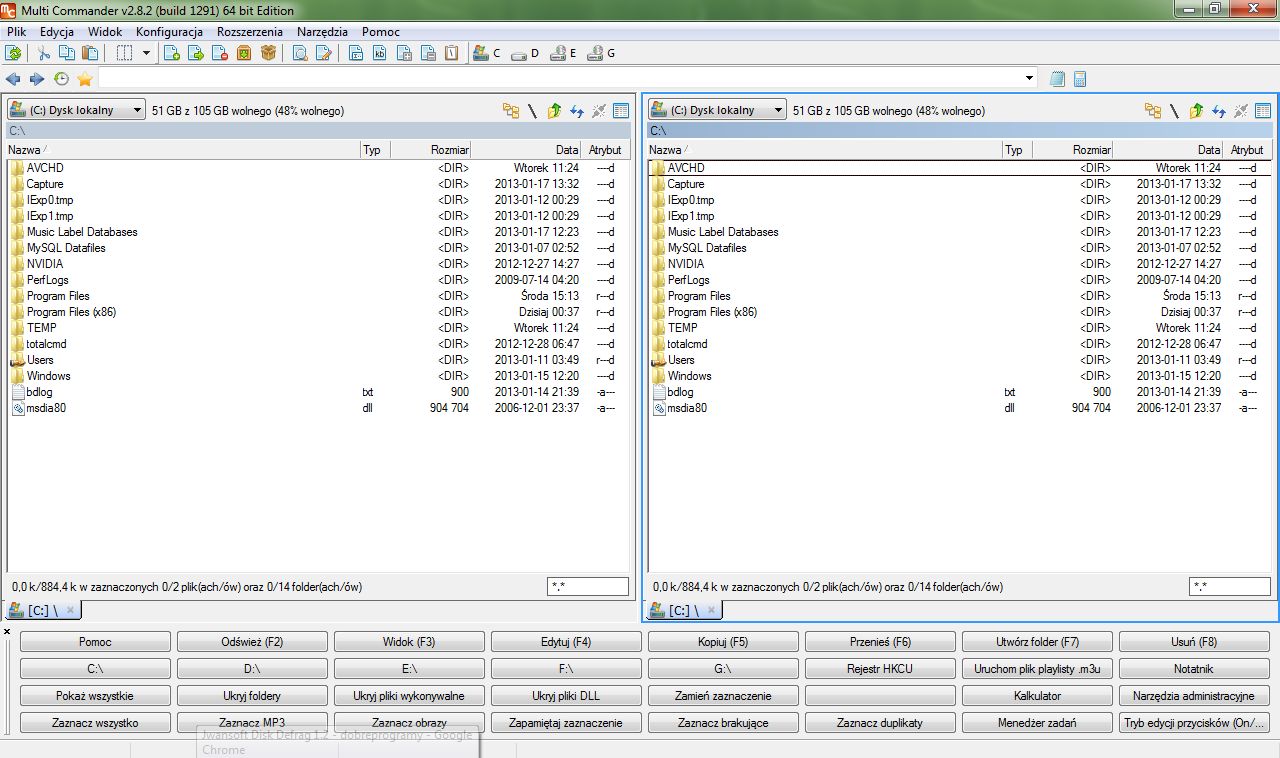Screen dimensions: 1280x758
Task: Click the folder size 'kb' icon
Action: coord(380,53)
